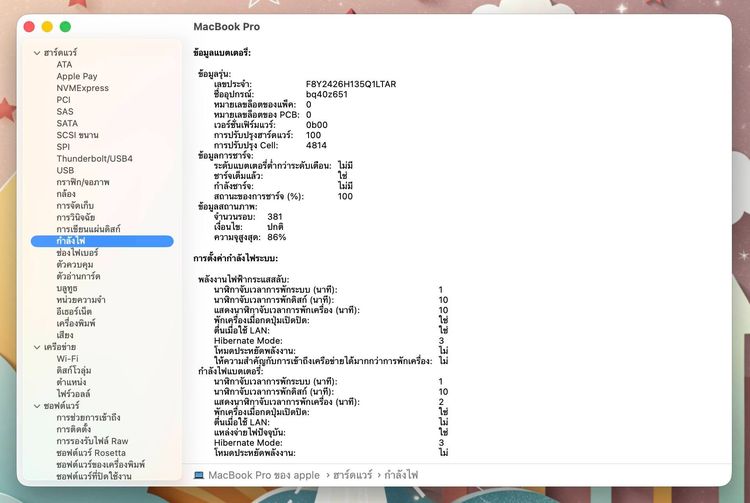The height and width of the screenshot is (503, 750).
Task: Select highlighted กำลังไฟ row
Action: (x=102, y=241)
